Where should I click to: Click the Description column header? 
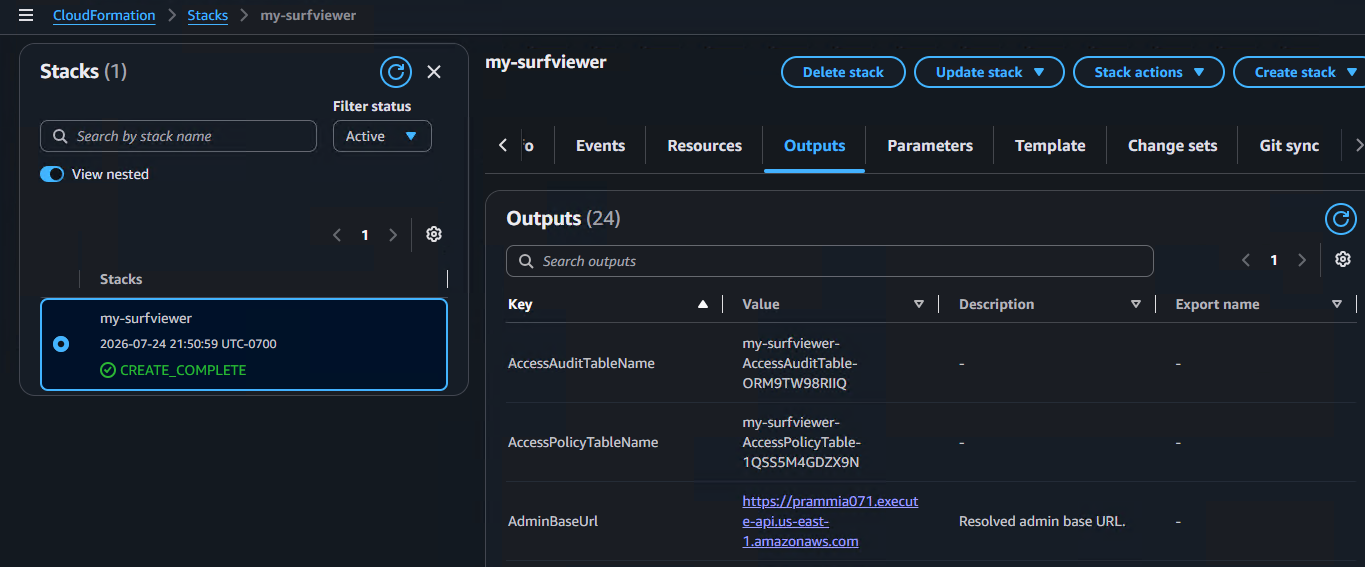(x=996, y=304)
